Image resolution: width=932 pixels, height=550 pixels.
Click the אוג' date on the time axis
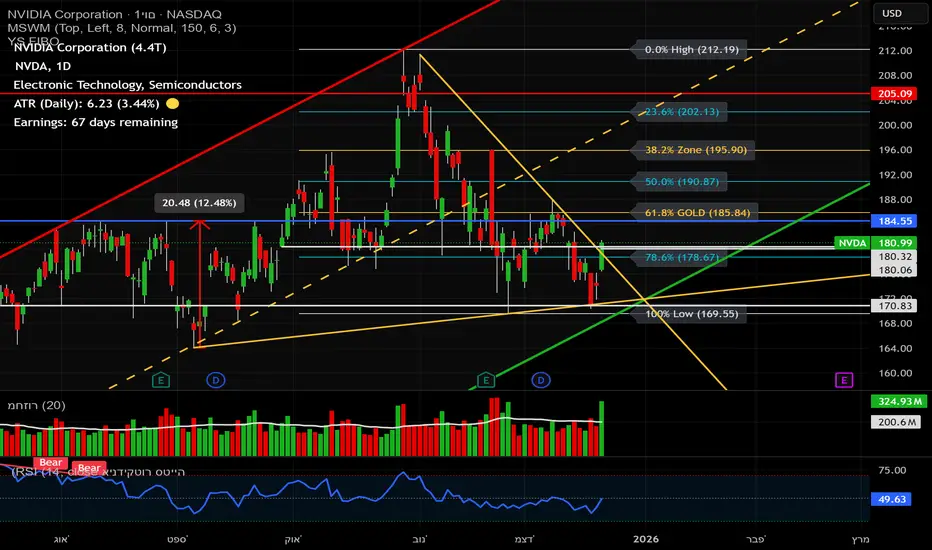point(61,539)
